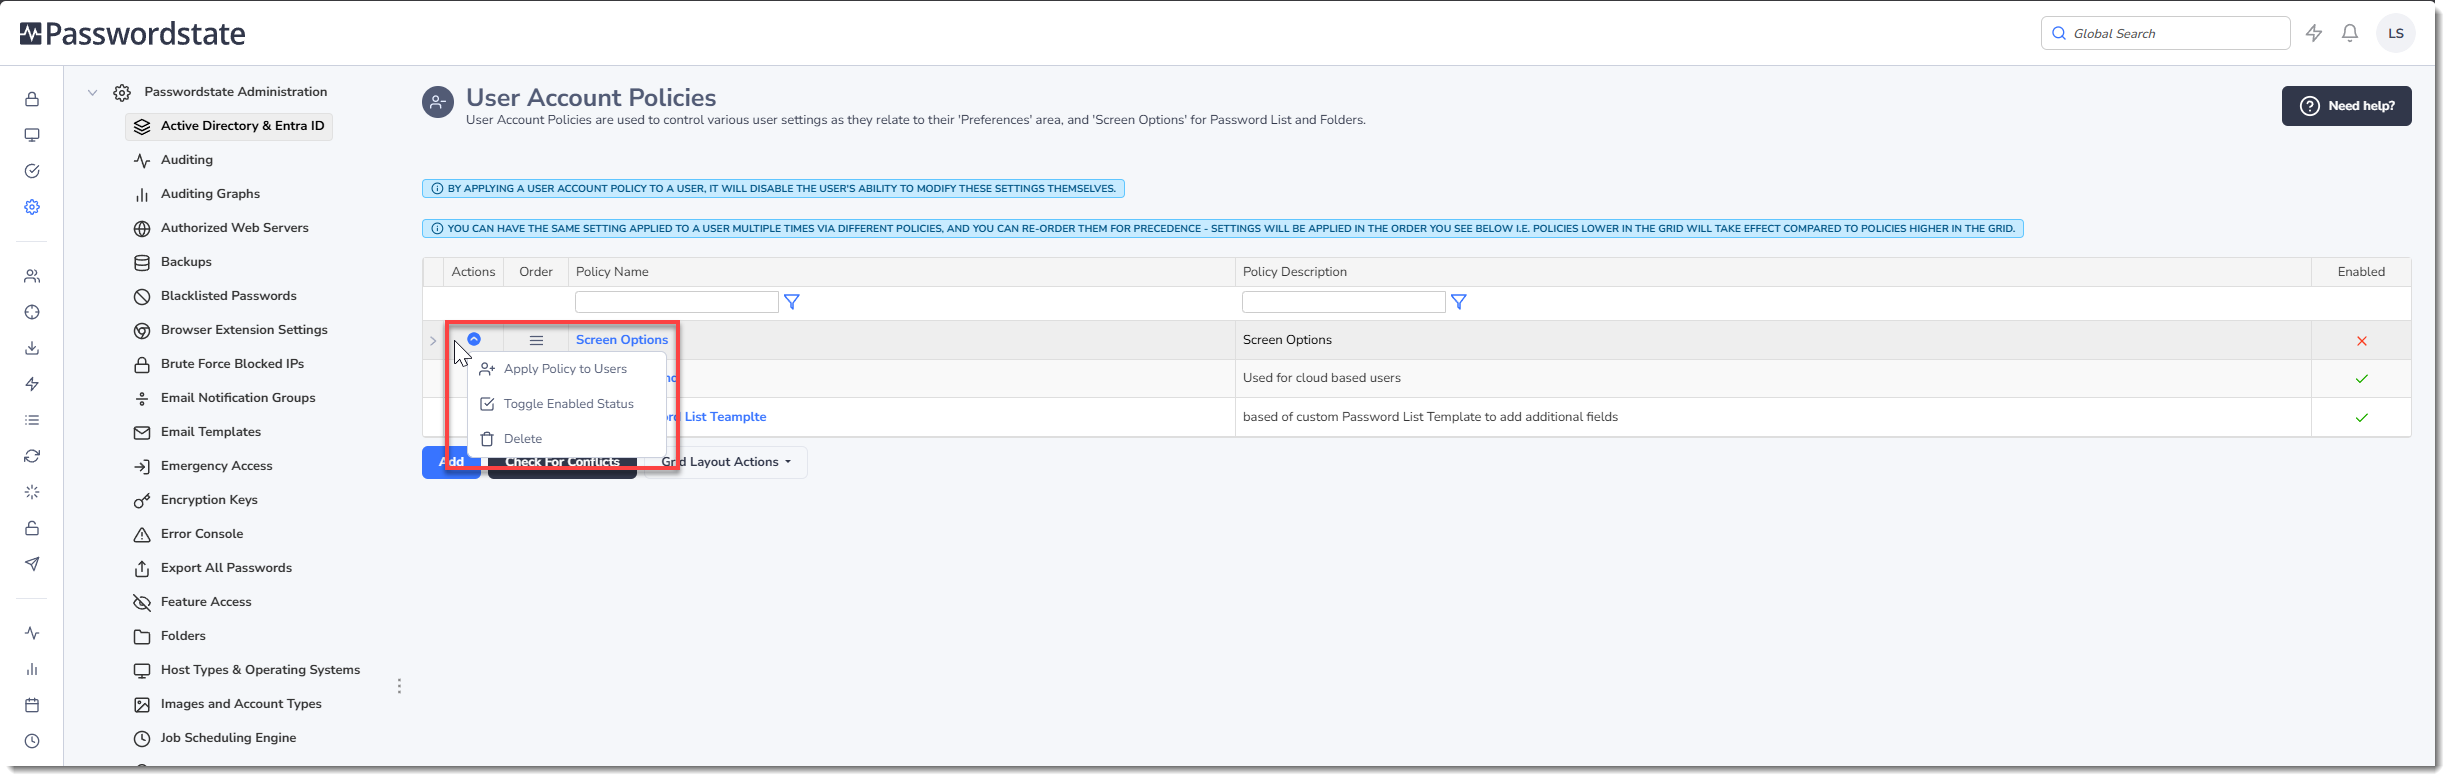Click the Check For Conflicts button
2450x781 pixels.
[562, 462]
